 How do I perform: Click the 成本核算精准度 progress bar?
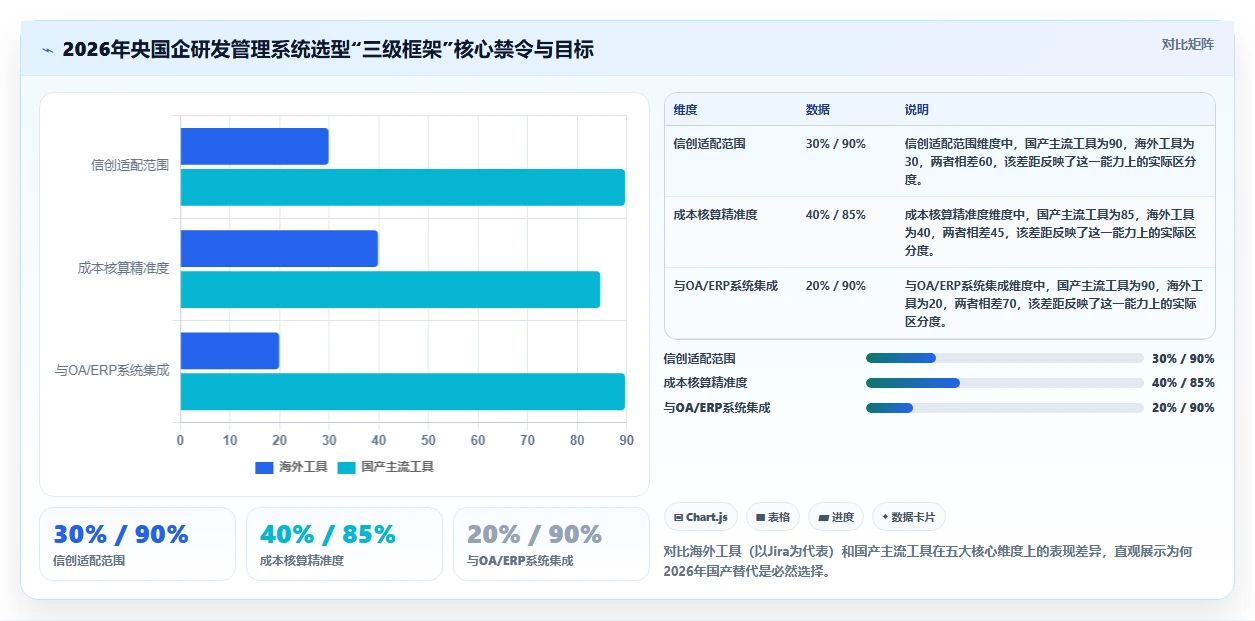click(x=1004, y=383)
